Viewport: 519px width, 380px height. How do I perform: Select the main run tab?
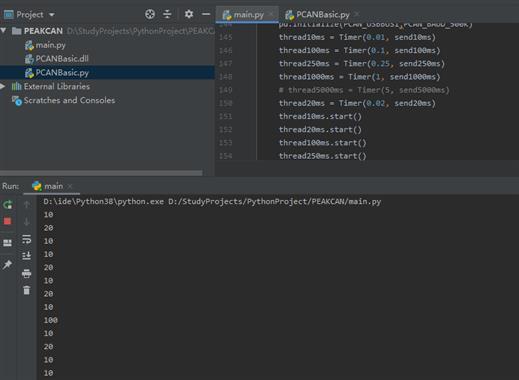click(x=53, y=186)
